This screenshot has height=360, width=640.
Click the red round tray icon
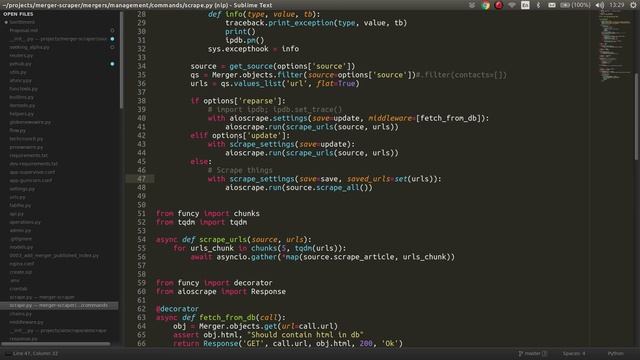tap(498, 5)
